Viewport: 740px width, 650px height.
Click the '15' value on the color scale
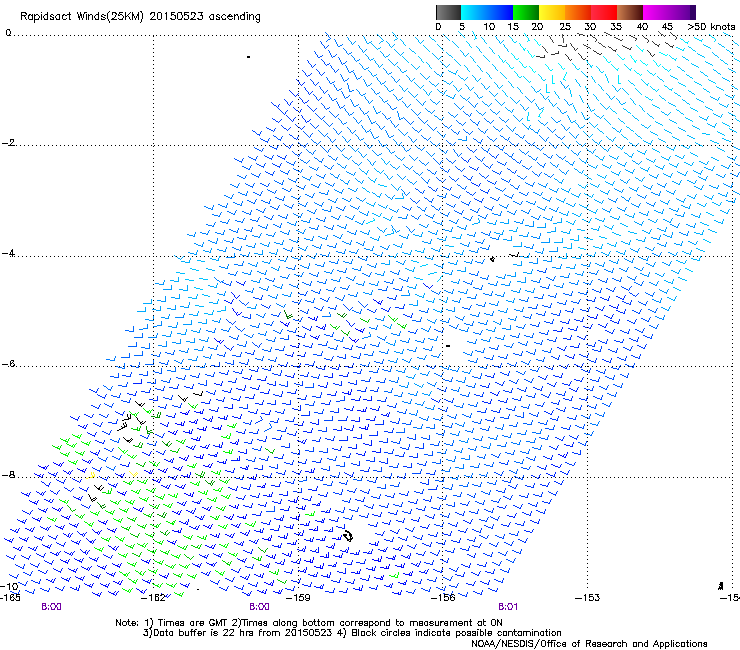[x=513, y=27]
